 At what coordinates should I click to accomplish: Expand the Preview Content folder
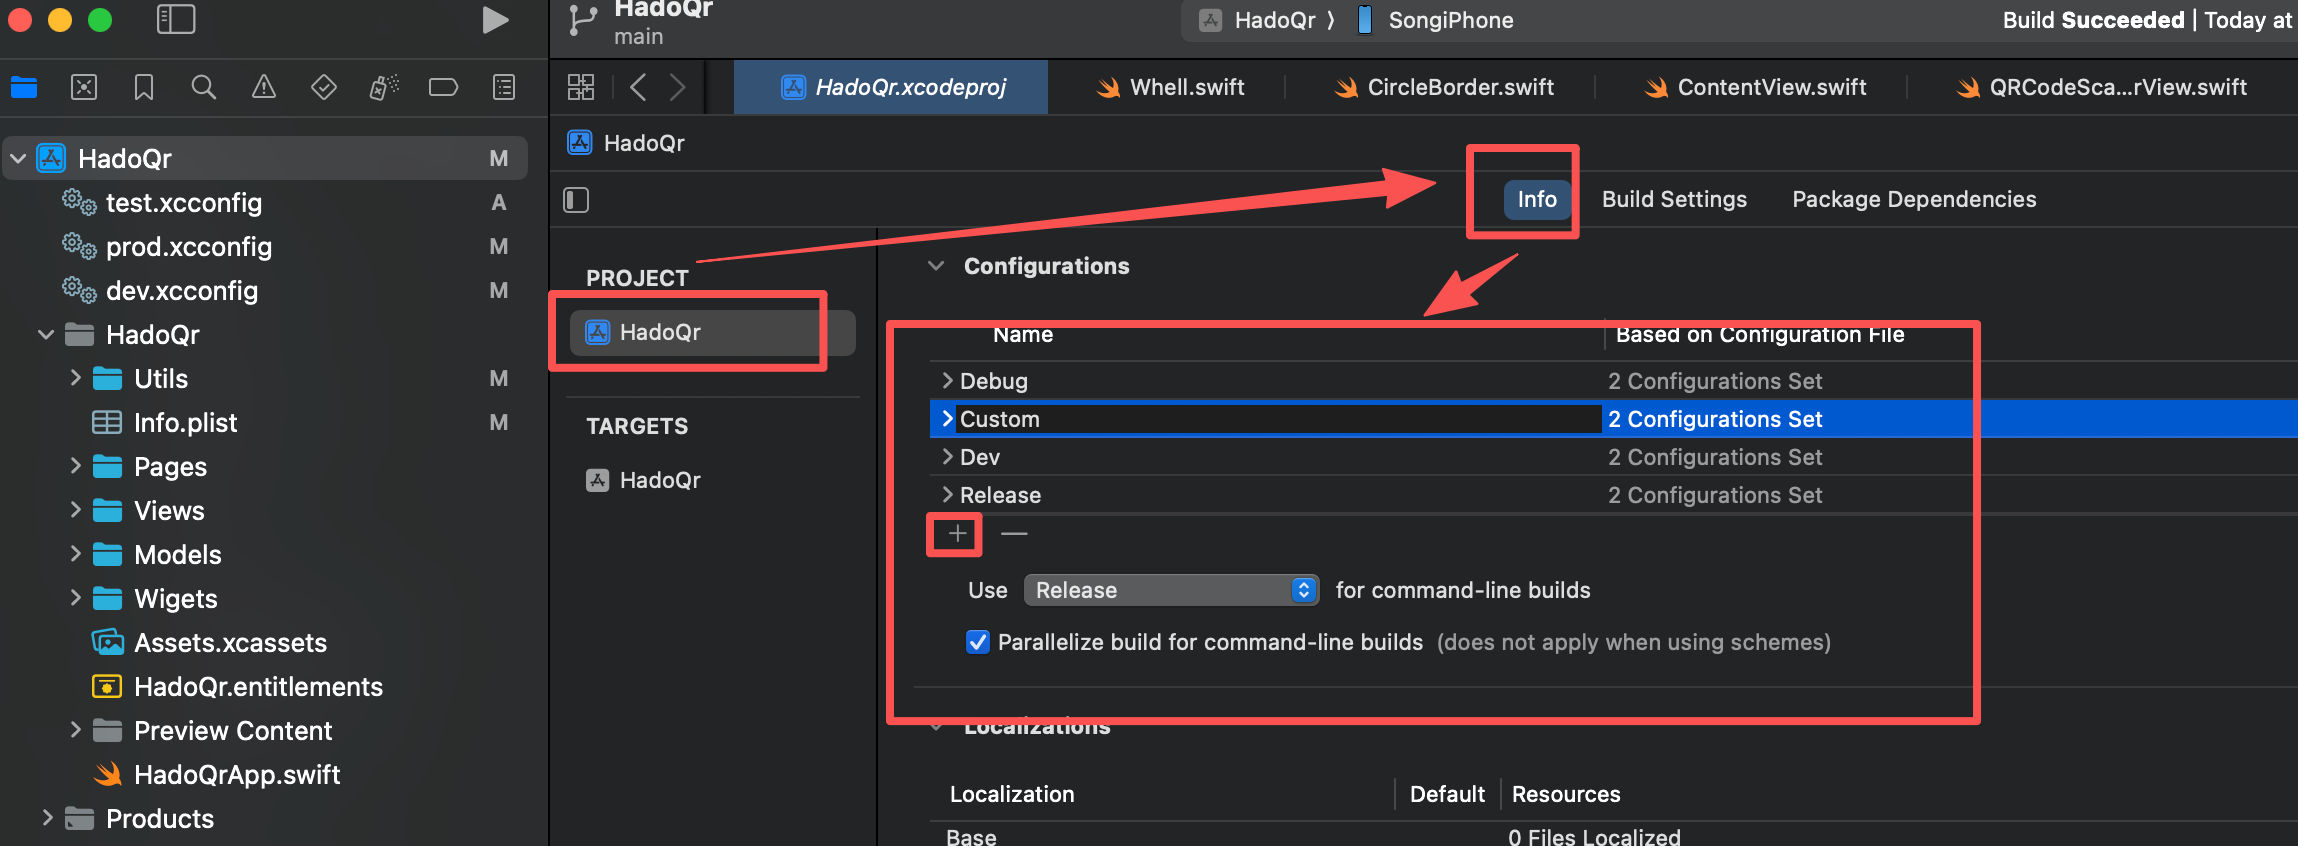click(x=75, y=730)
